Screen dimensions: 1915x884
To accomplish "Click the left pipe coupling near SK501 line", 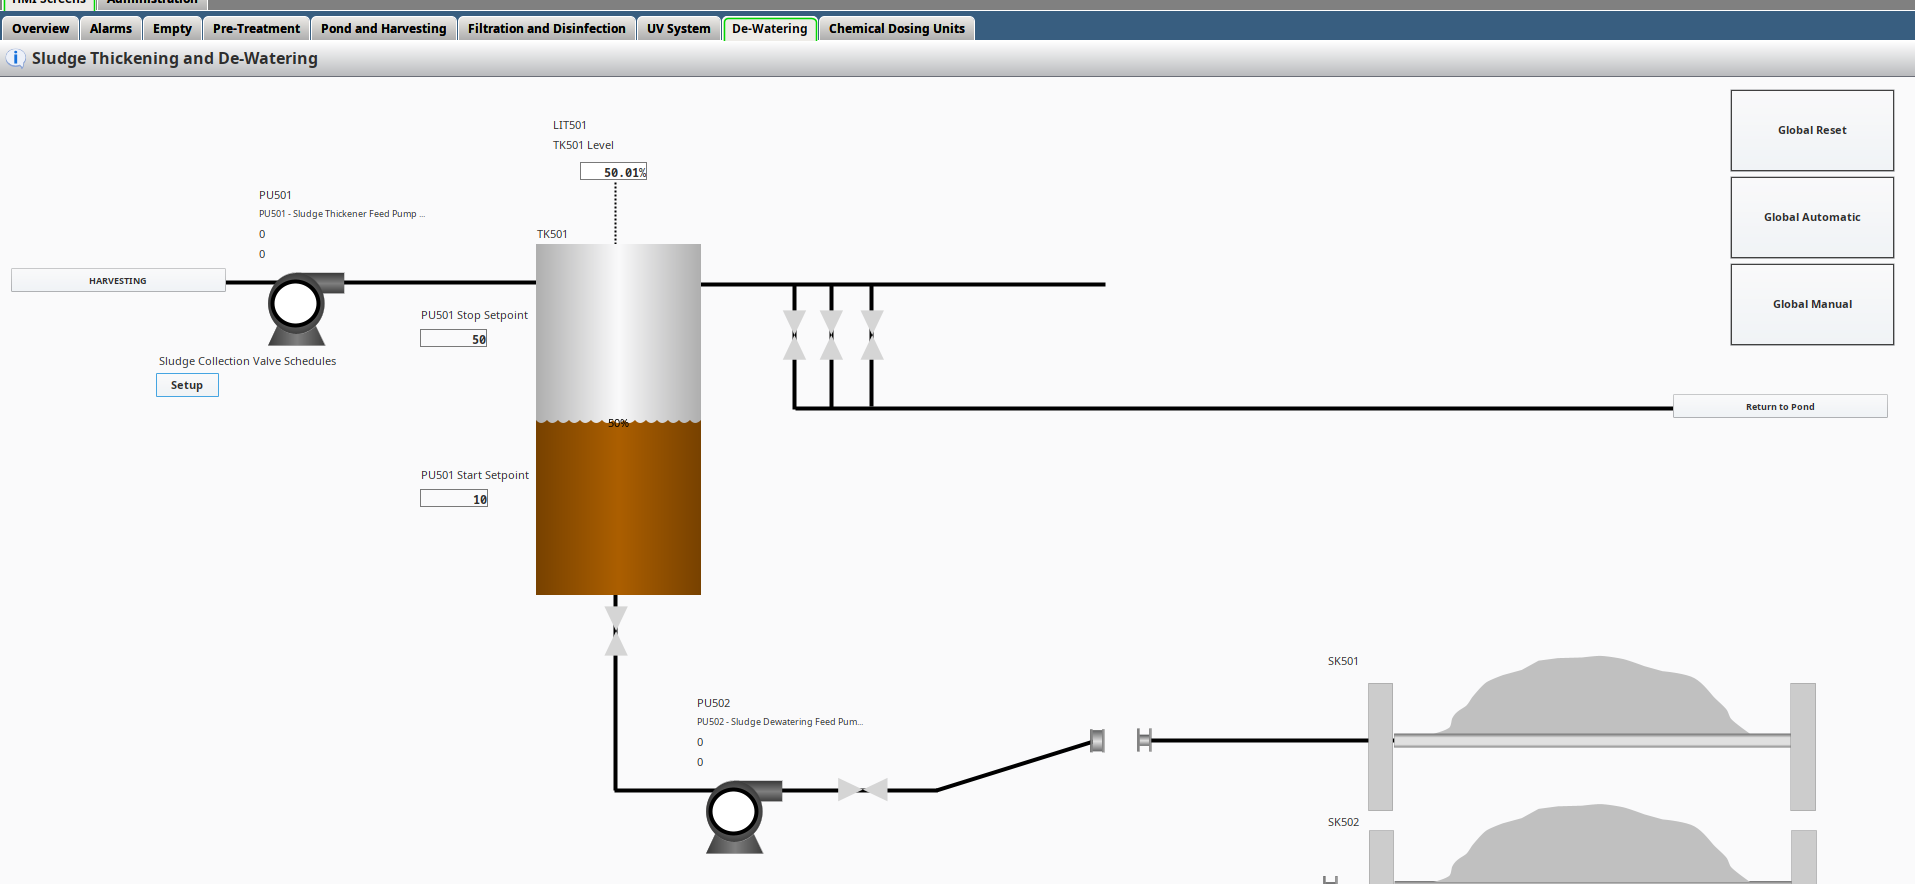I will [x=1097, y=741].
